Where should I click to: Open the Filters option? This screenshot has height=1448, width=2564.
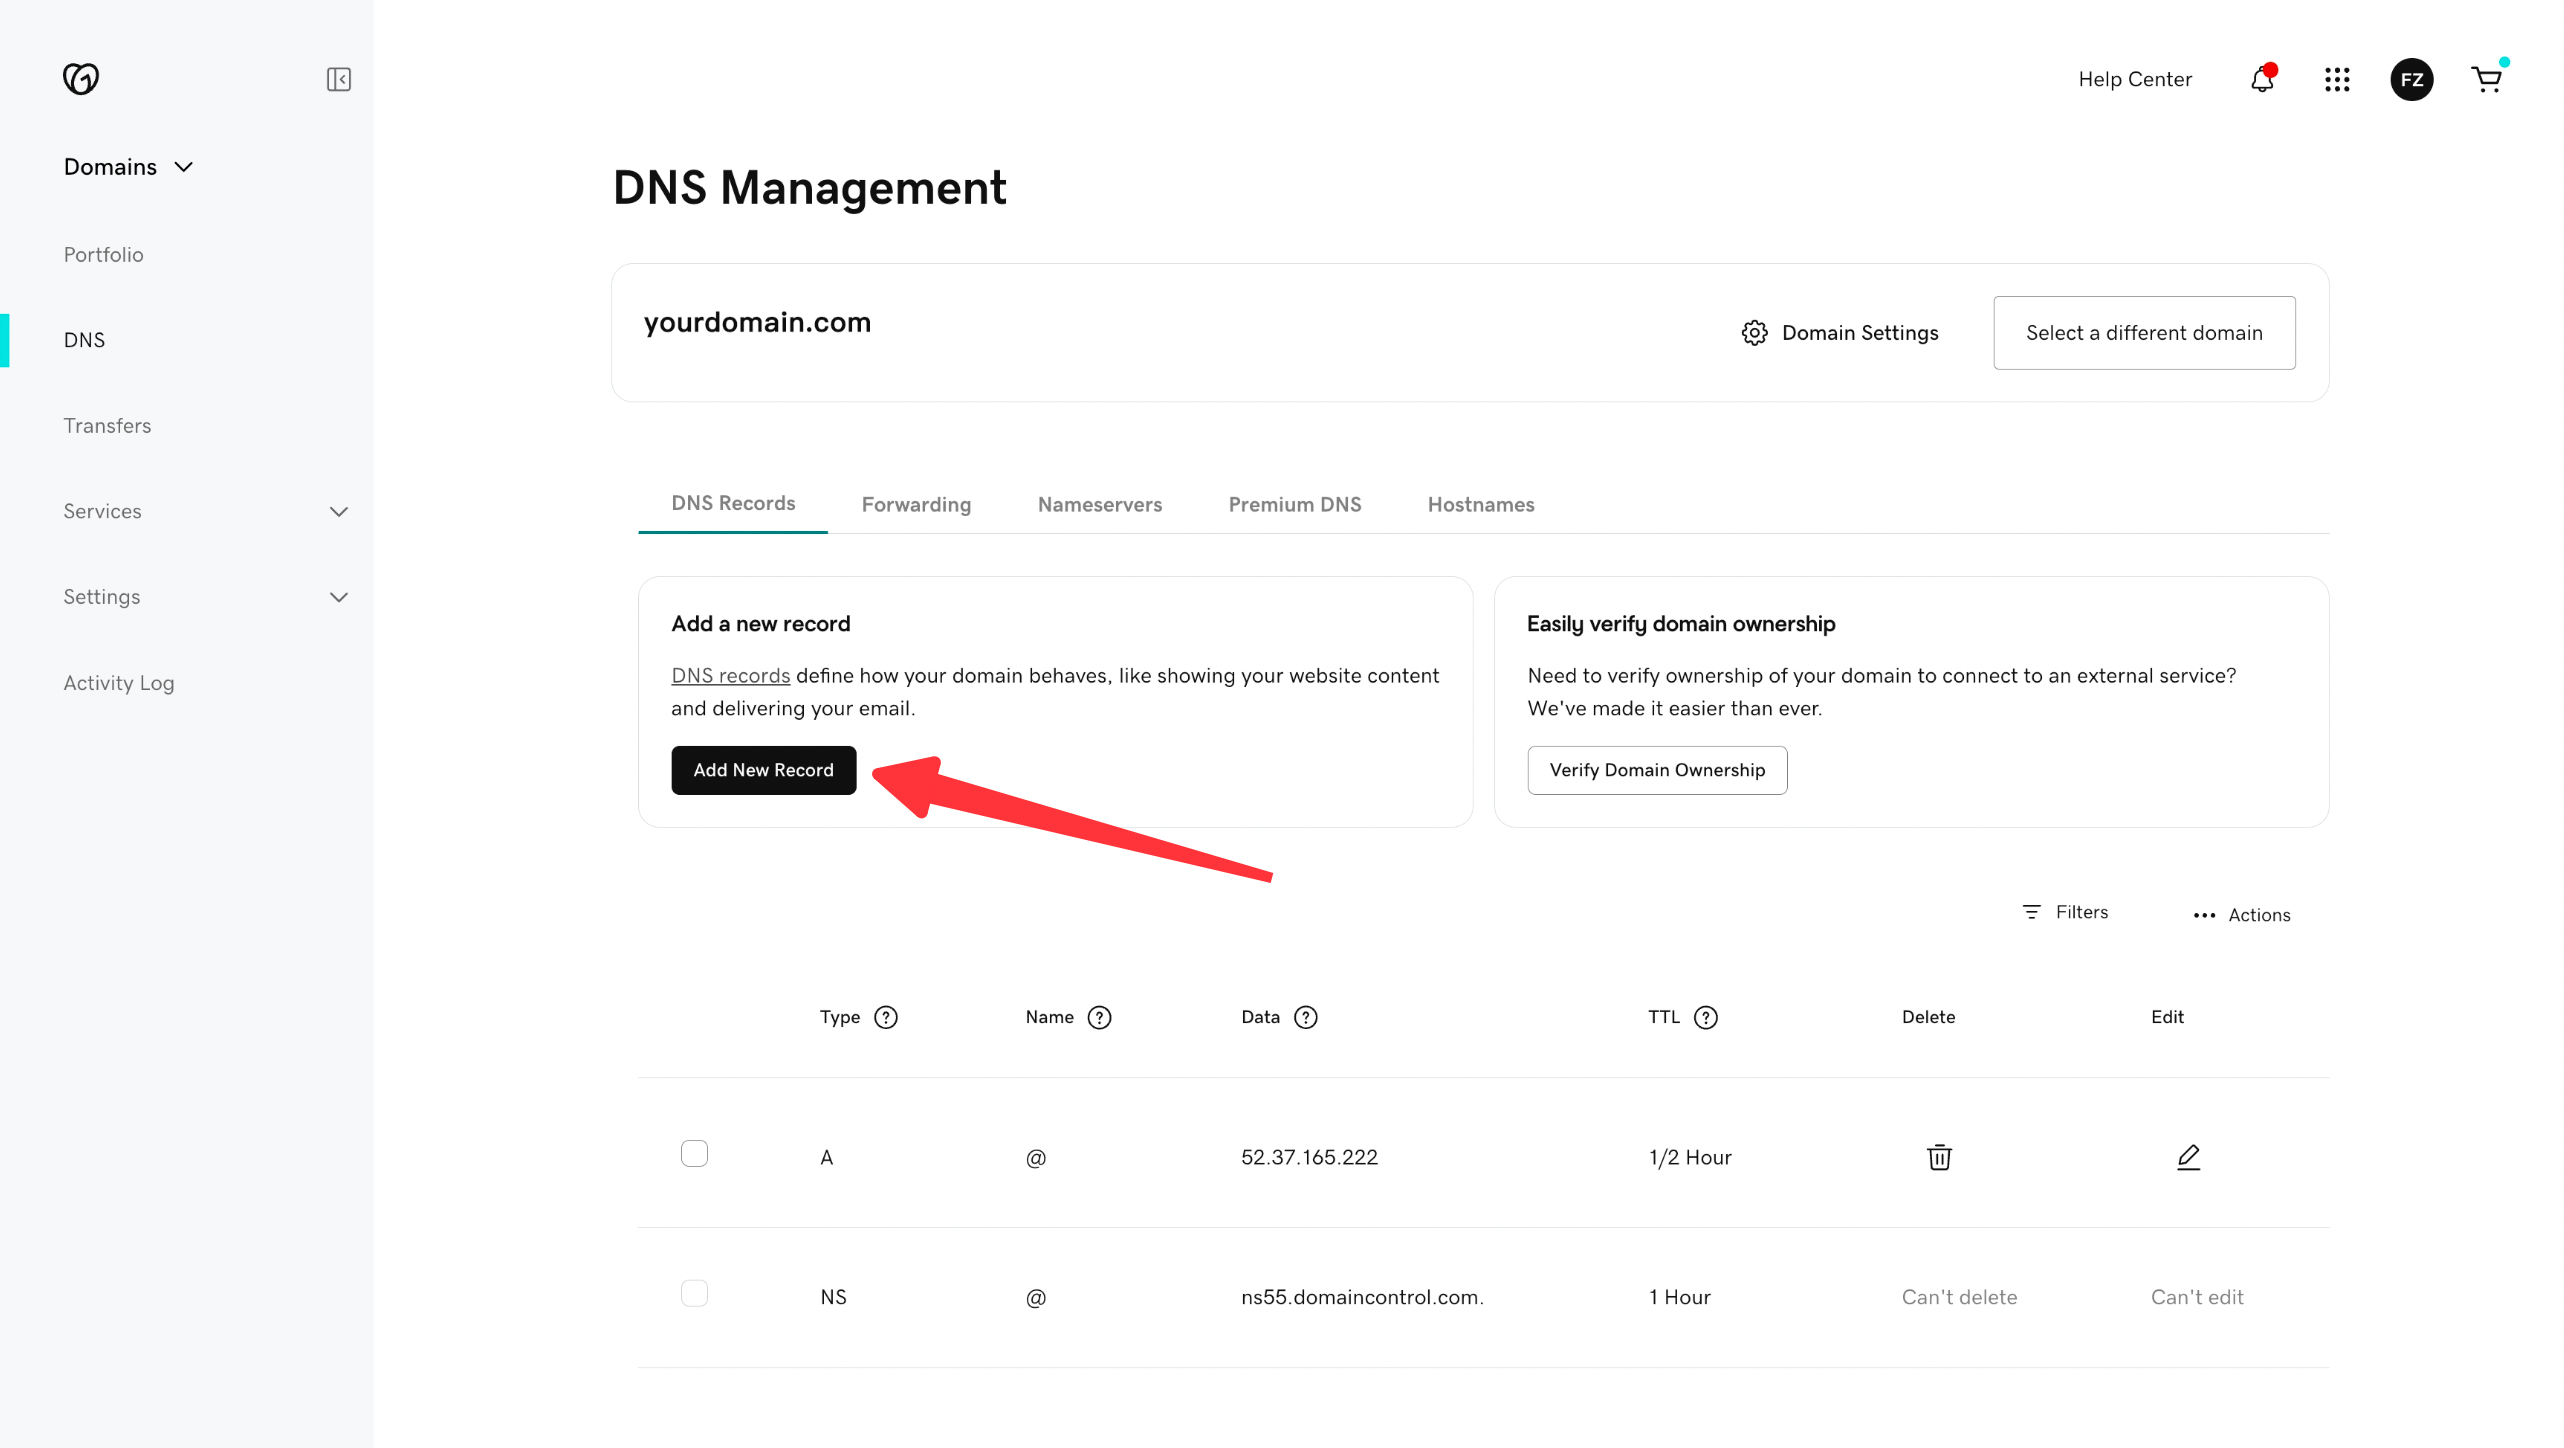2065,912
